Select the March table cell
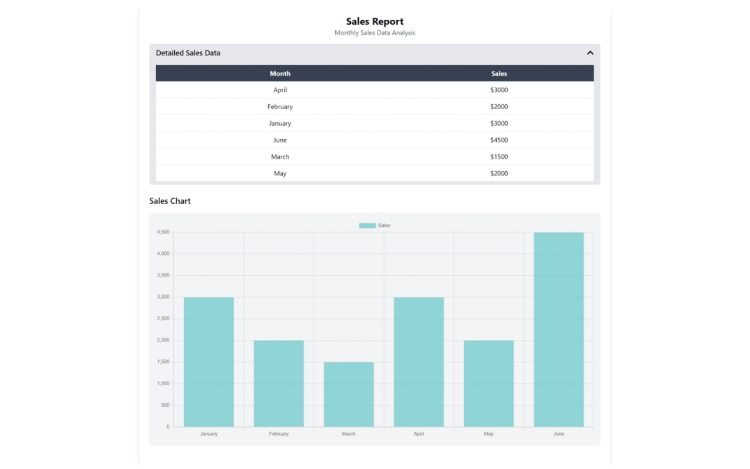 [280, 157]
